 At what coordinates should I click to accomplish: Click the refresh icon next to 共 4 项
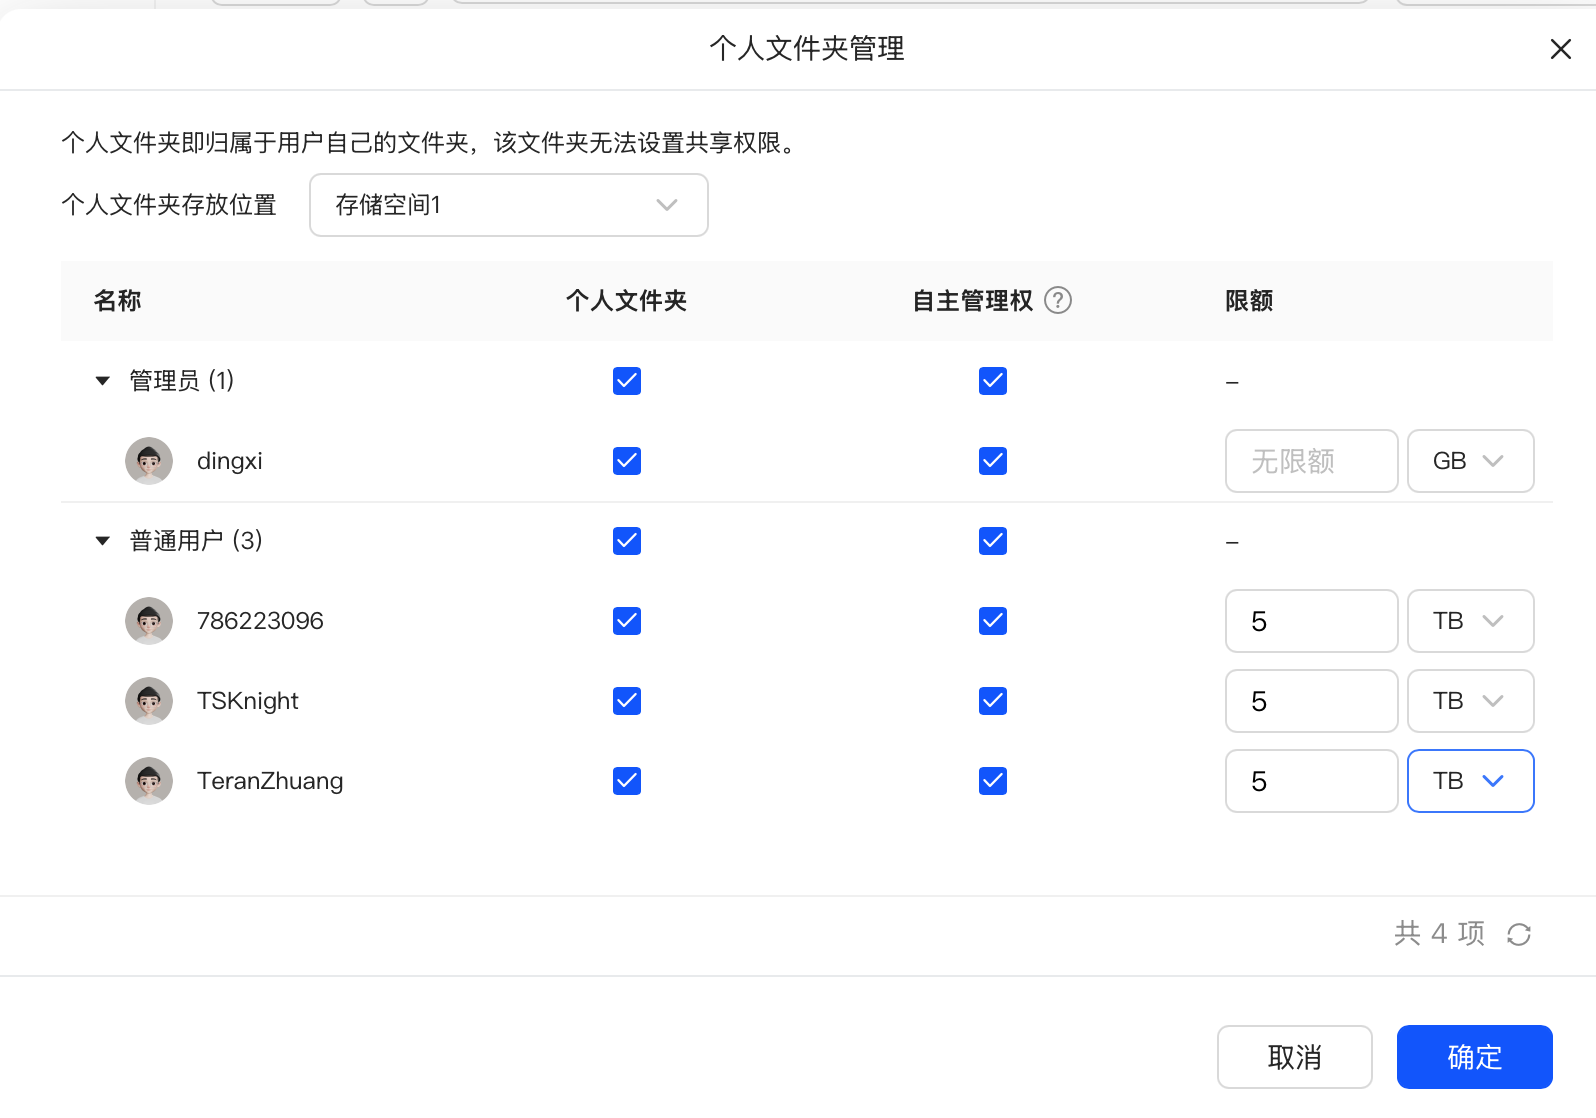click(1518, 934)
